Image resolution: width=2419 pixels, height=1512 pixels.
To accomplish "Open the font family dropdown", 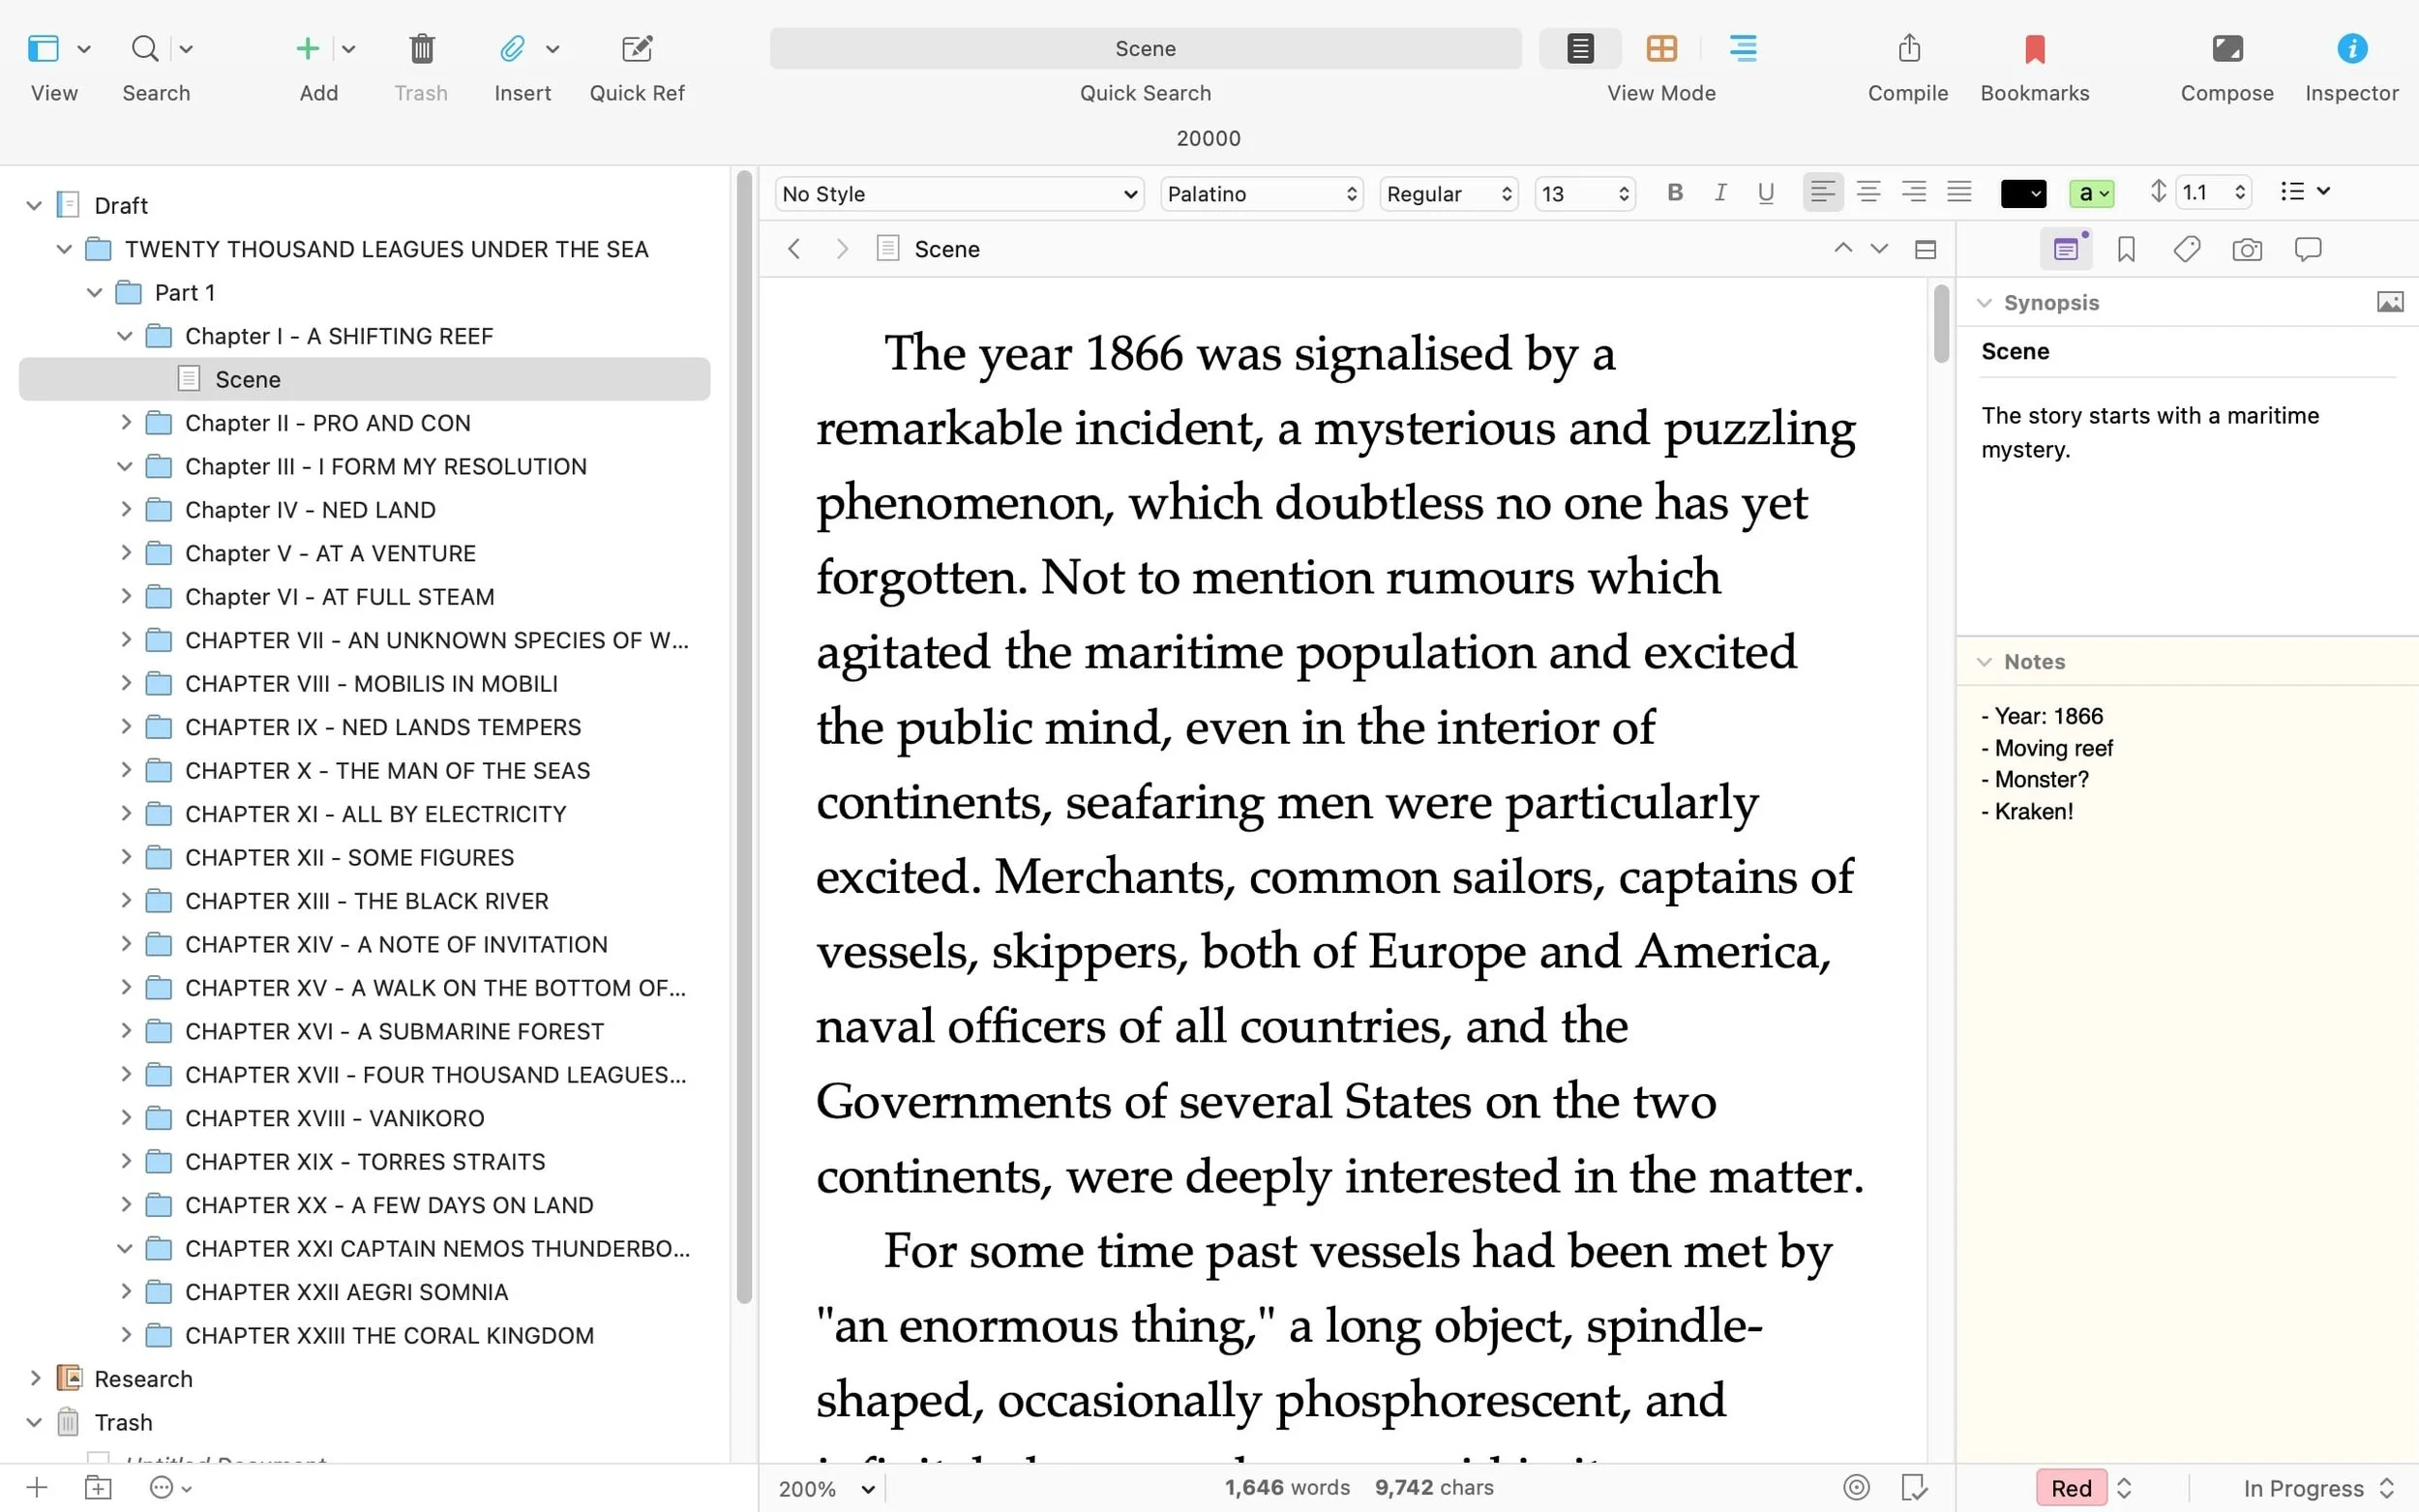I will coord(1260,193).
